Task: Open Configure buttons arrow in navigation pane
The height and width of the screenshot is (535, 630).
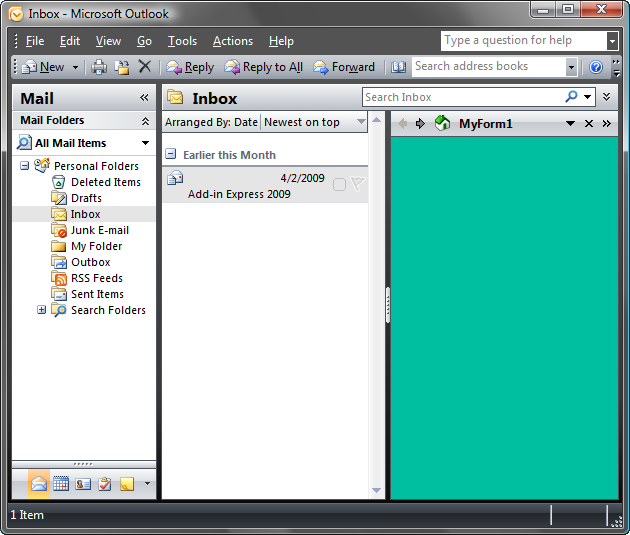Action: click(147, 484)
